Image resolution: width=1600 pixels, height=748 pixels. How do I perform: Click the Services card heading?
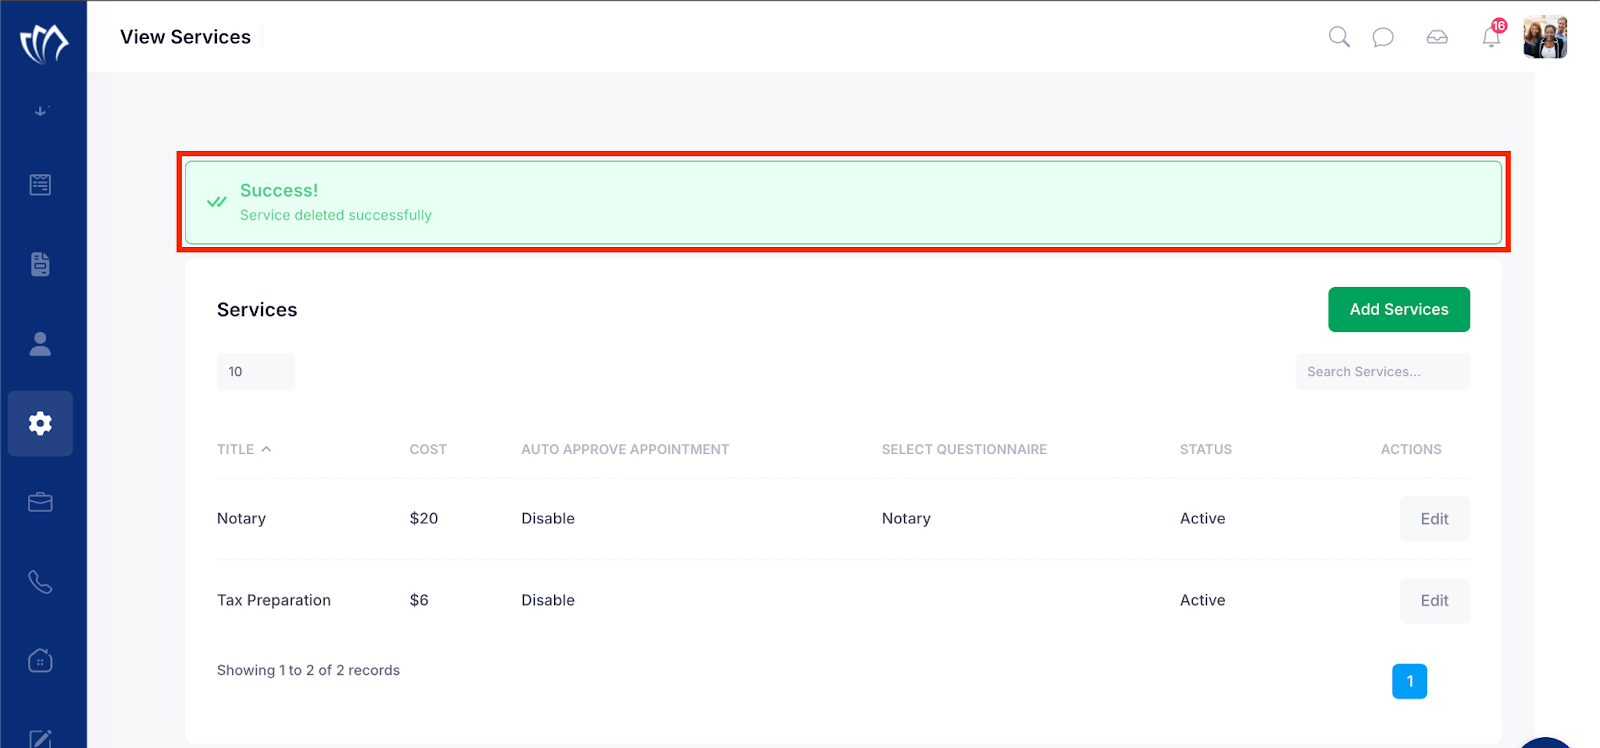[257, 310]
